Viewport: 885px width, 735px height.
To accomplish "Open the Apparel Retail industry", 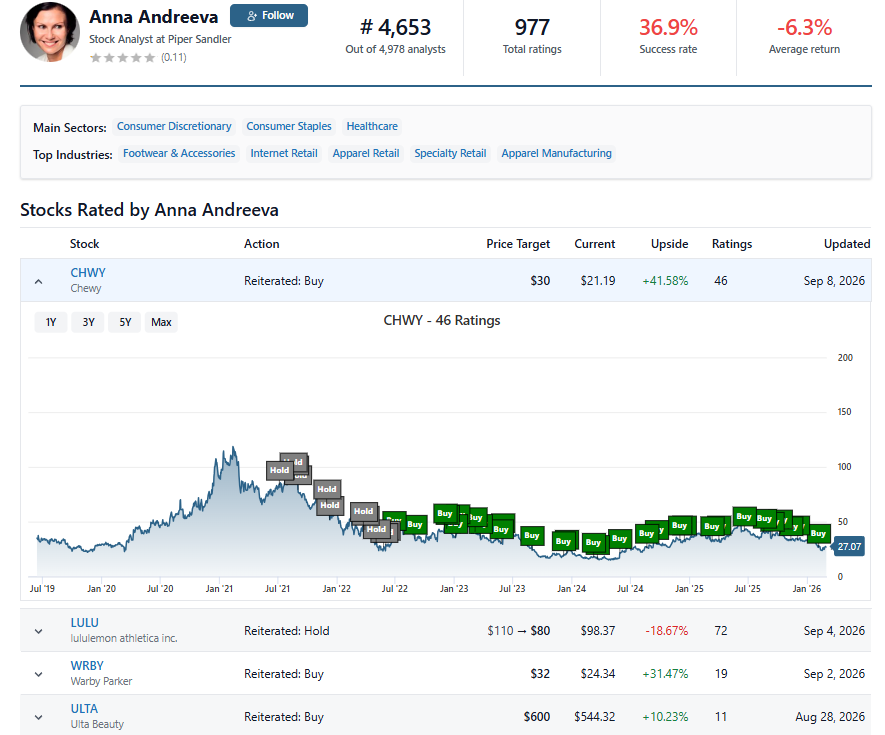I will coord(366,154).
